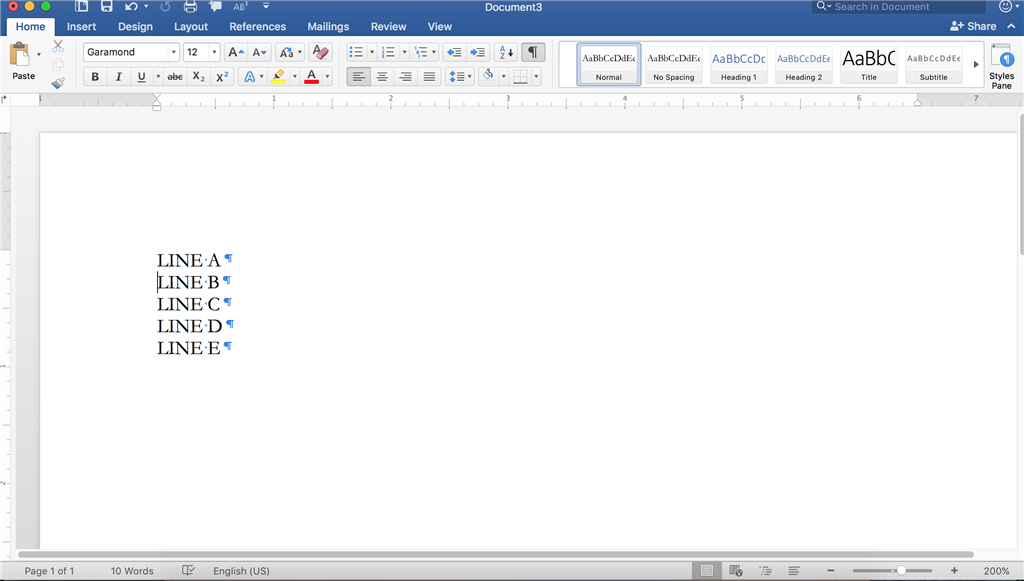Apply the Title style
The width and height of the screenshot is (1024, 581).
[869, 64]
